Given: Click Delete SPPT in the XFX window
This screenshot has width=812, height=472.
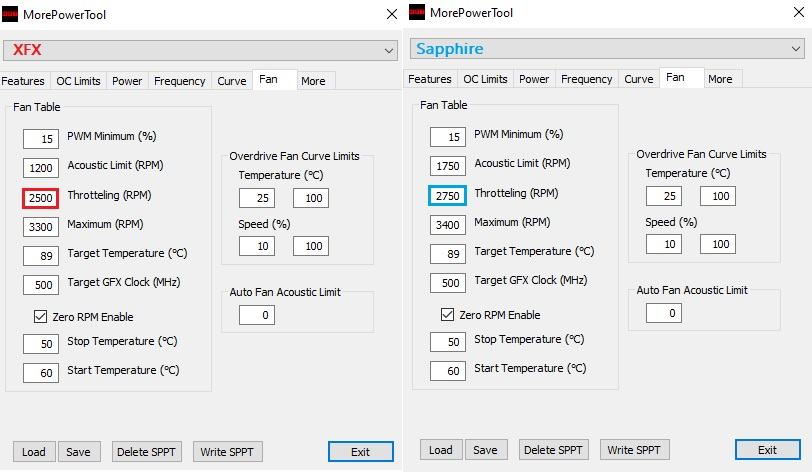Looking at the screenshot, I should 147,452.
